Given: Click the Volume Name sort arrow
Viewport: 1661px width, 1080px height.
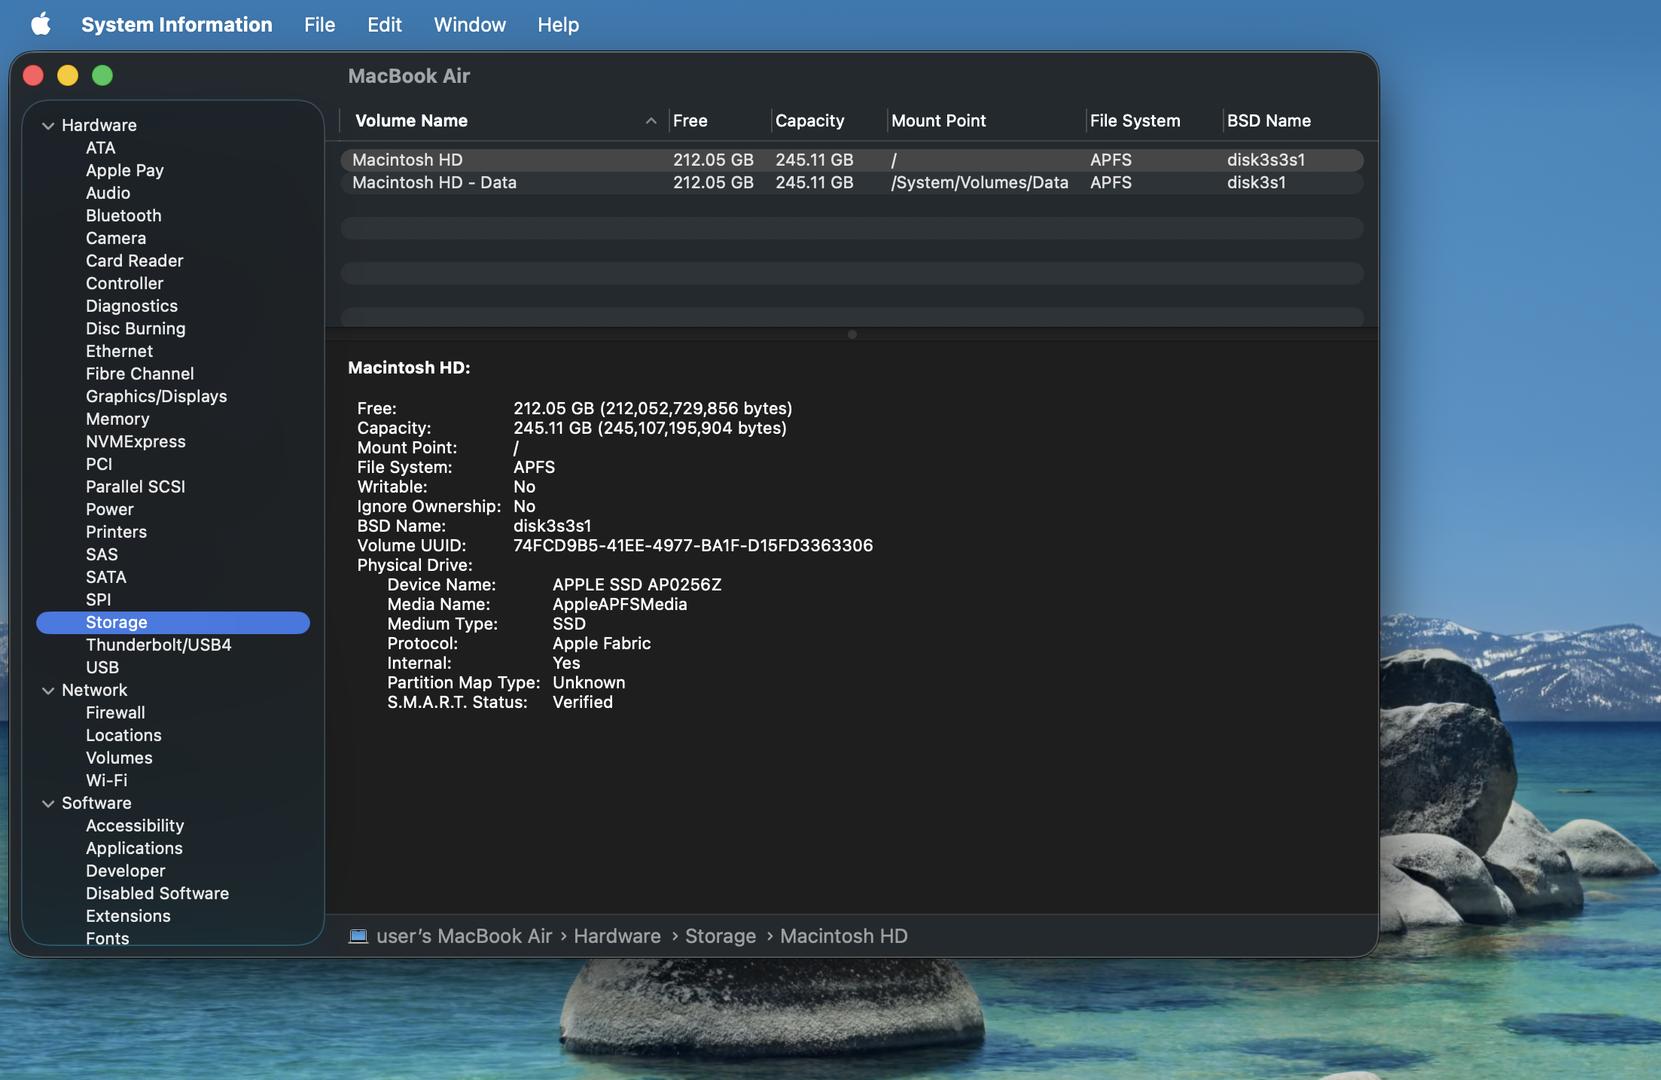Looking at the screenshot, I should (651, 121).
